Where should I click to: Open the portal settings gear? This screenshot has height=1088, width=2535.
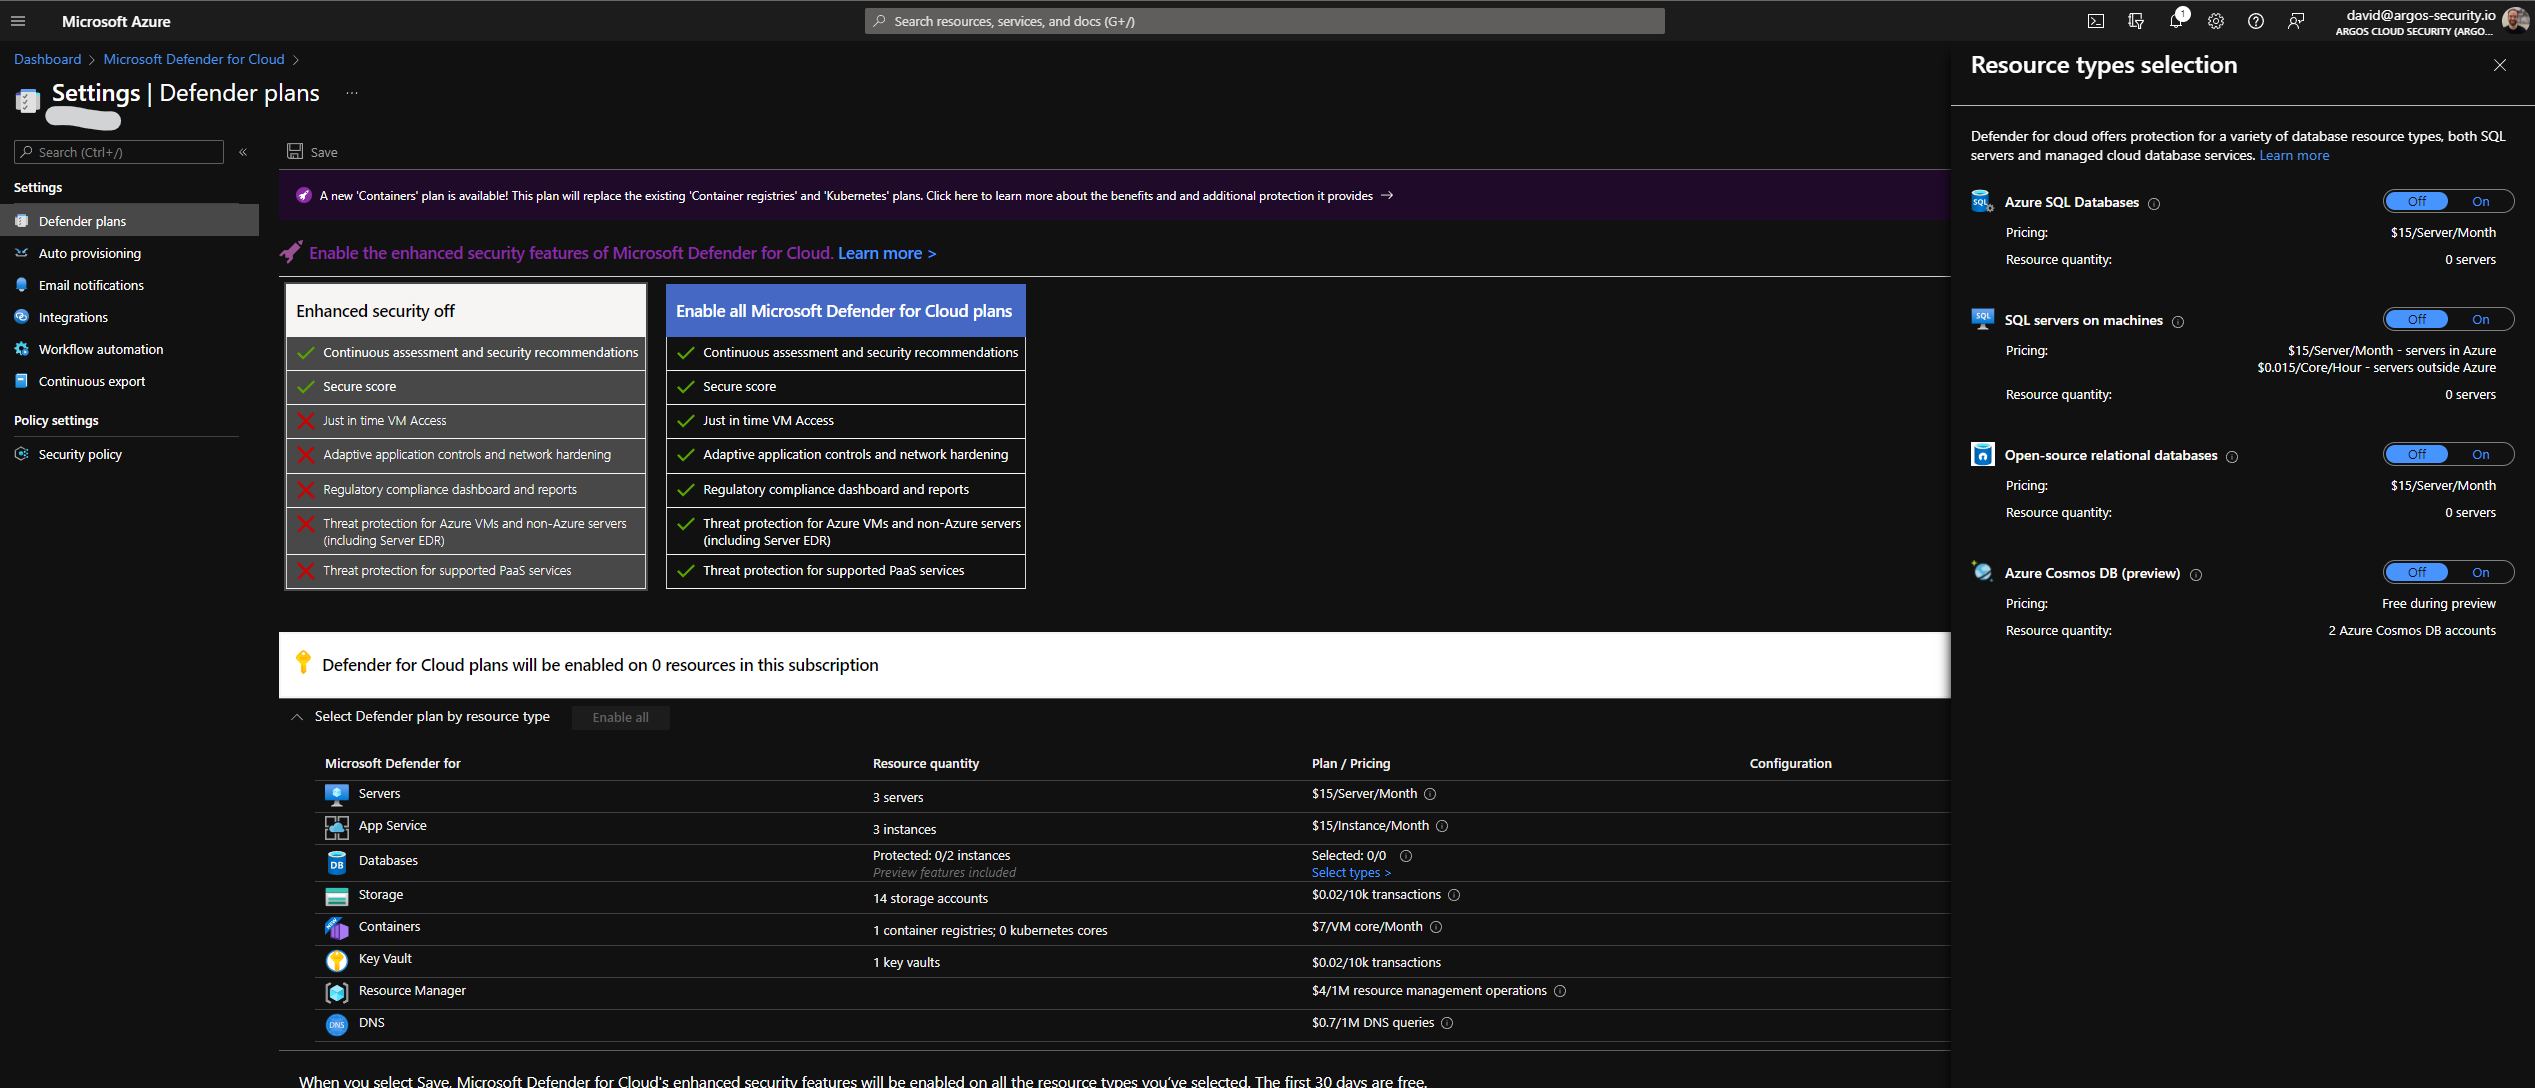coord(2216,21)
